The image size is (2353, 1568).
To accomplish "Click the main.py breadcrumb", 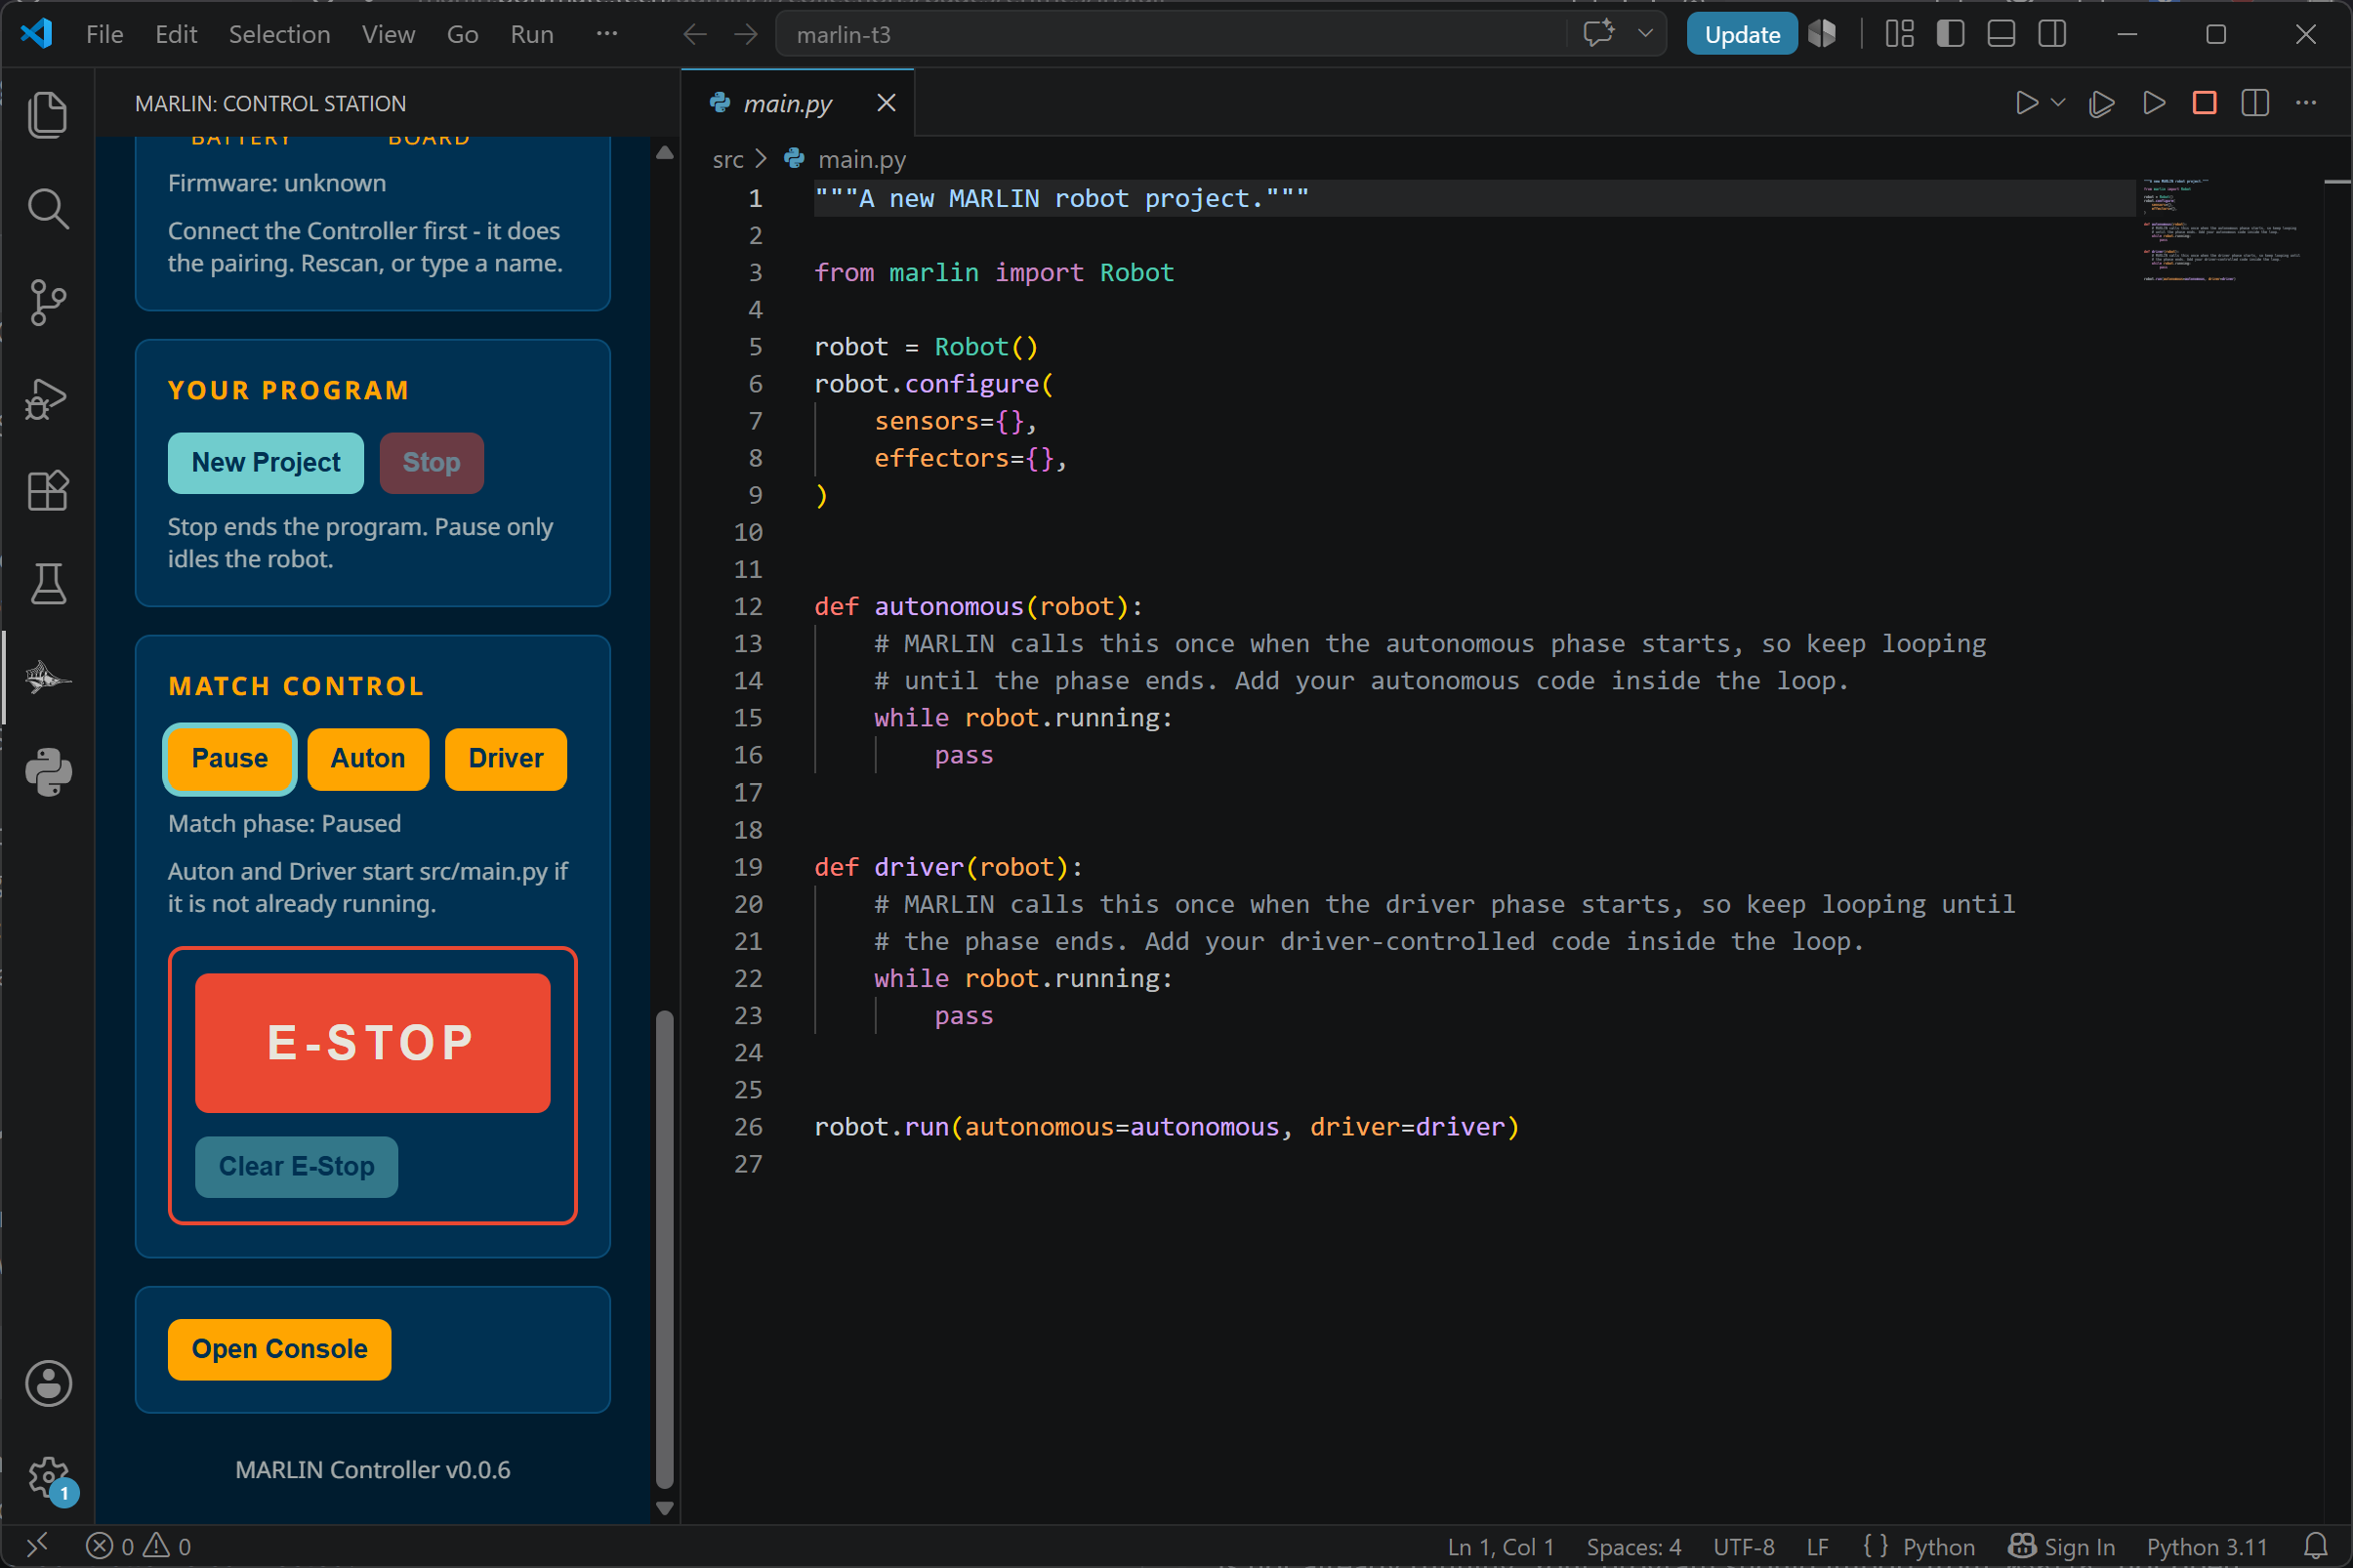I will pos(862,159).
